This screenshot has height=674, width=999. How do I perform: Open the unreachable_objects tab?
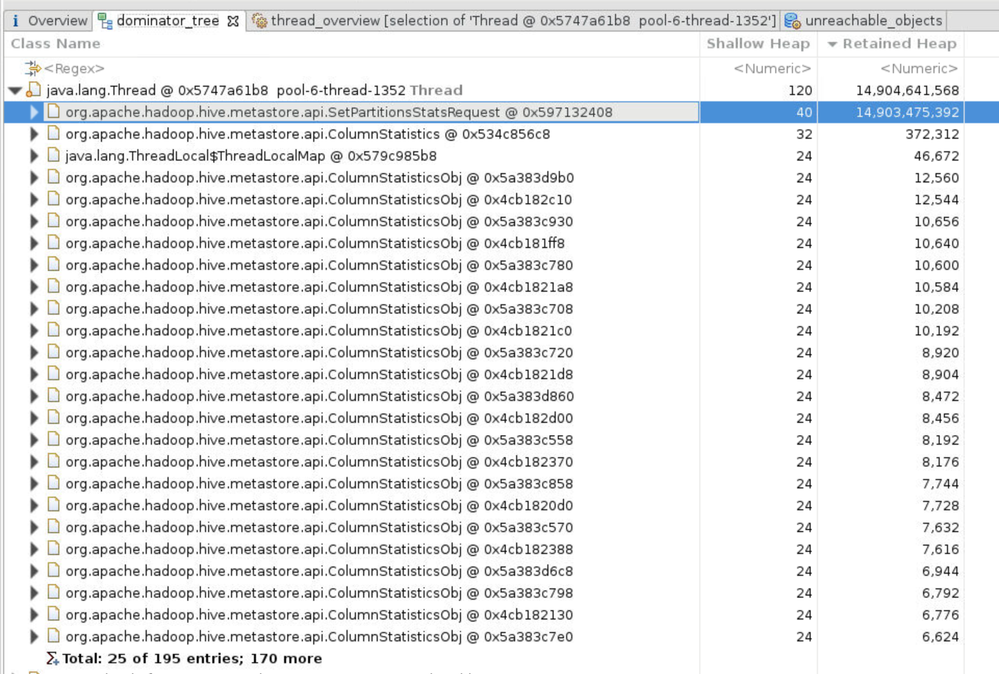click(864, 21)
